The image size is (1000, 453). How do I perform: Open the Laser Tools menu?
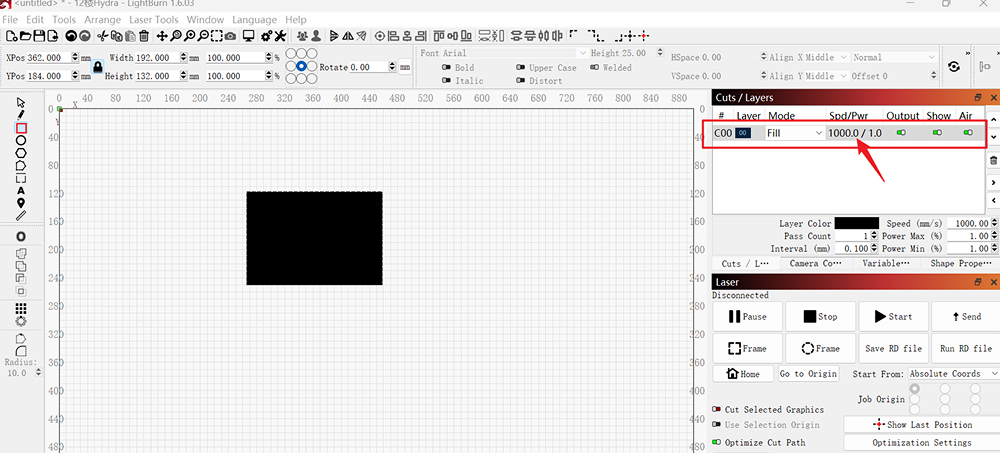[x=154, y=19]
